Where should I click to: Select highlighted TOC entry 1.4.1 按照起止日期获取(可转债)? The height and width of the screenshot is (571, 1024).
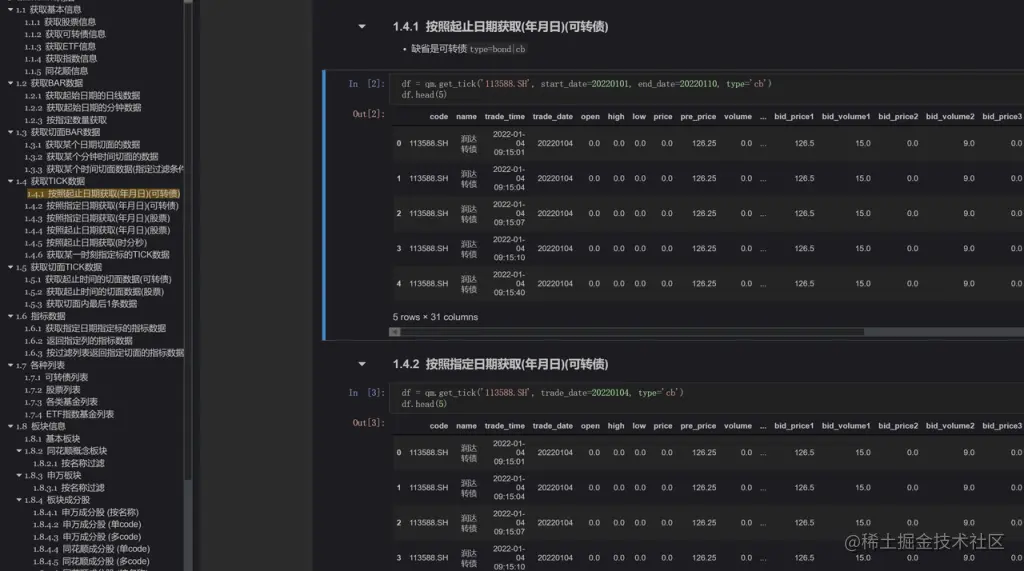pos(103,193)
